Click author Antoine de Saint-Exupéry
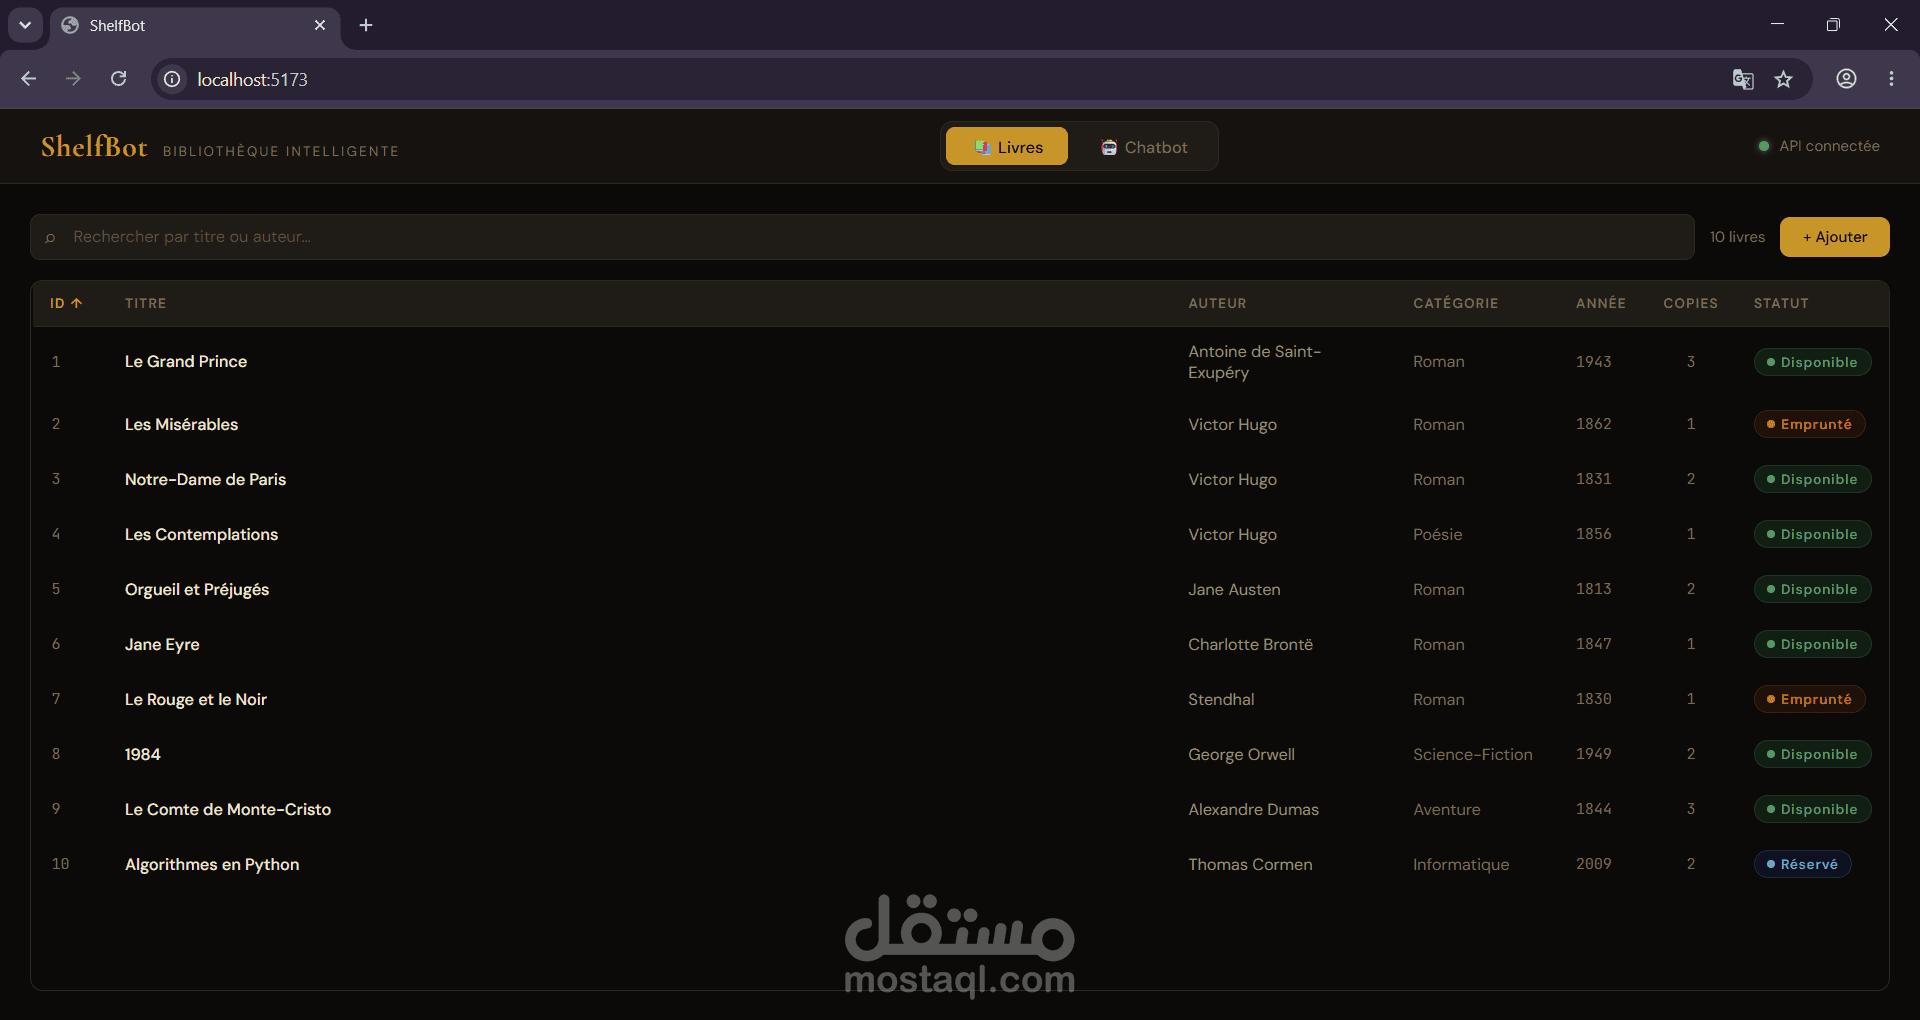This screenshot has height=1020, width=1920. click(x=1254, y=362)
